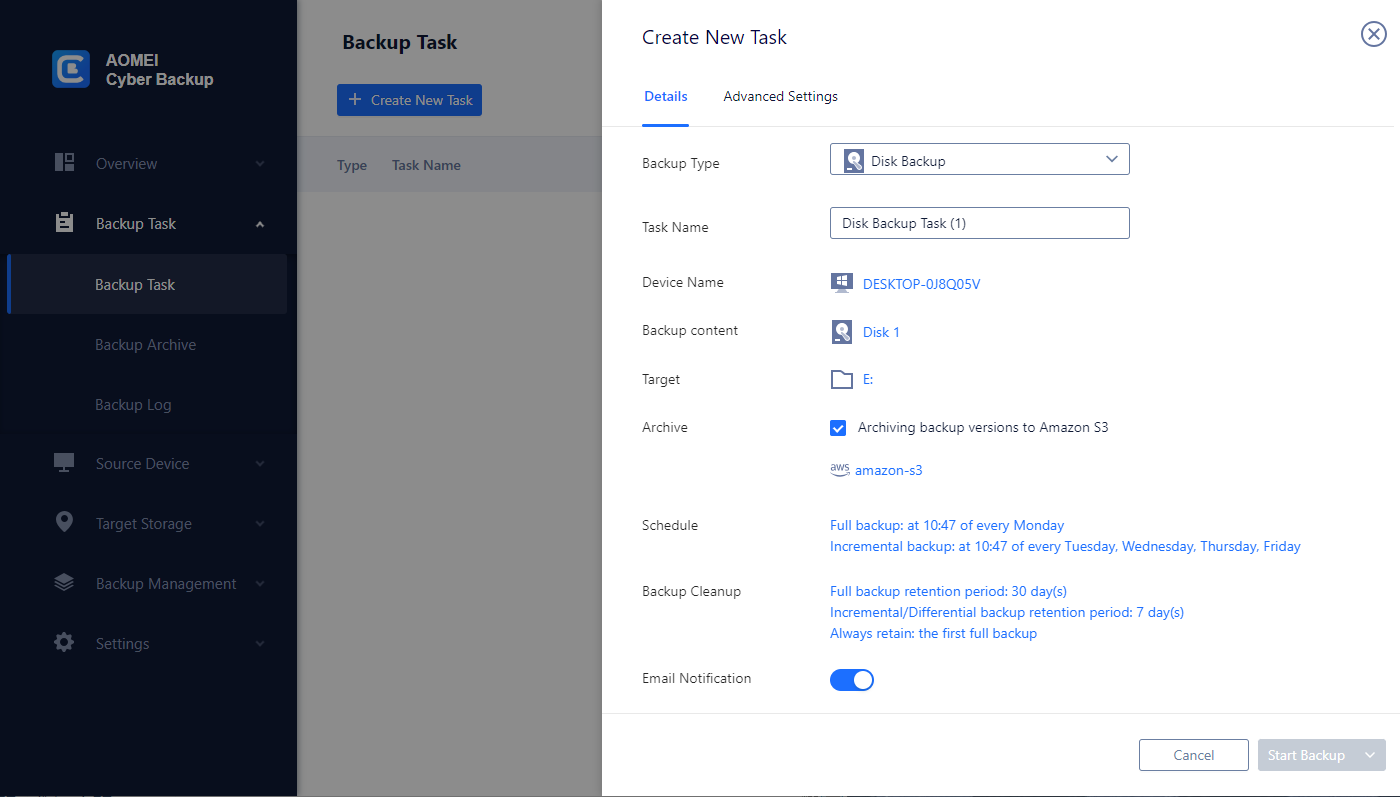1400x797 pixels.
Task: Open Backup Archive in the sidebar
Action: (x=145, y=345)
